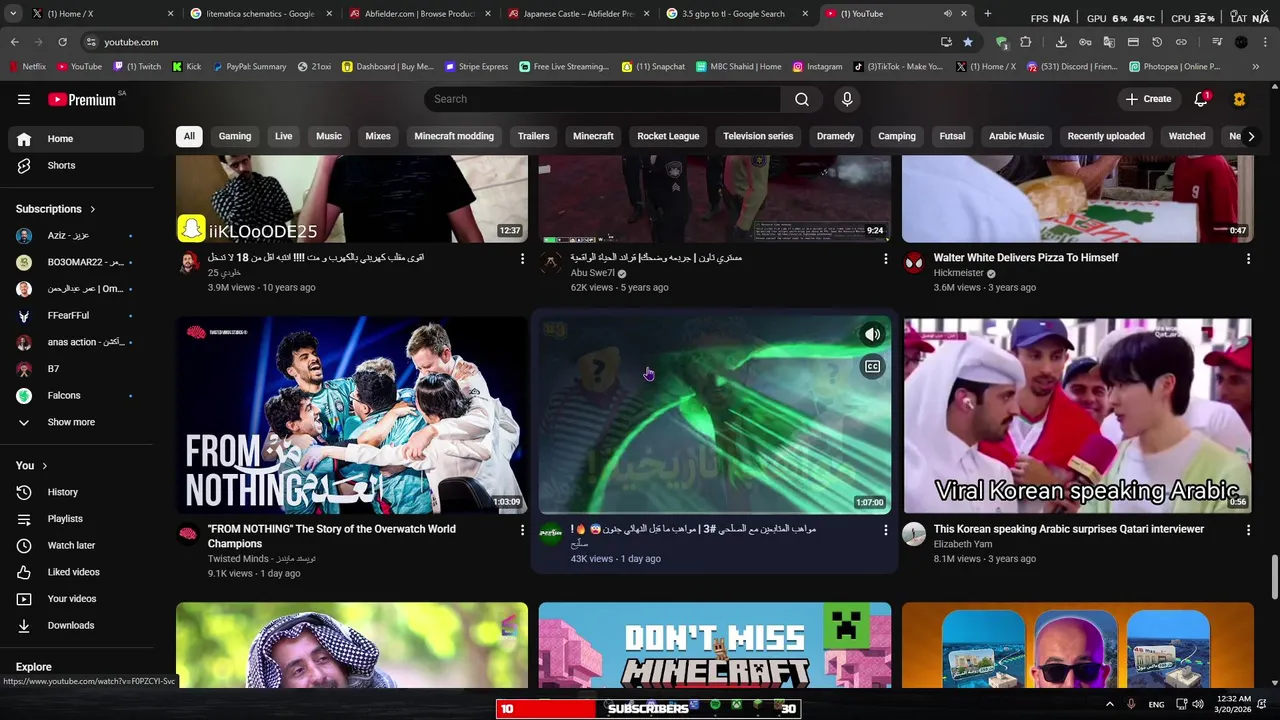Open DON'T MISS MINECRAFT thumbnail

(715, 645)
